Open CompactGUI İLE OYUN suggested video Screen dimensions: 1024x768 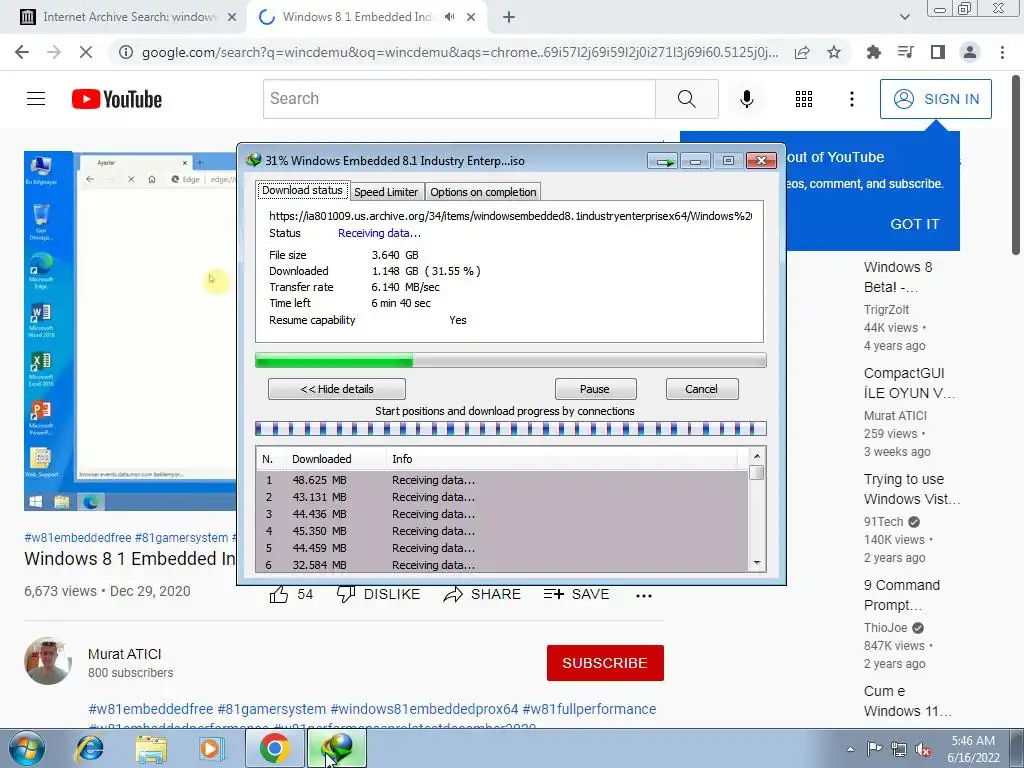click(x=909, y=383)
